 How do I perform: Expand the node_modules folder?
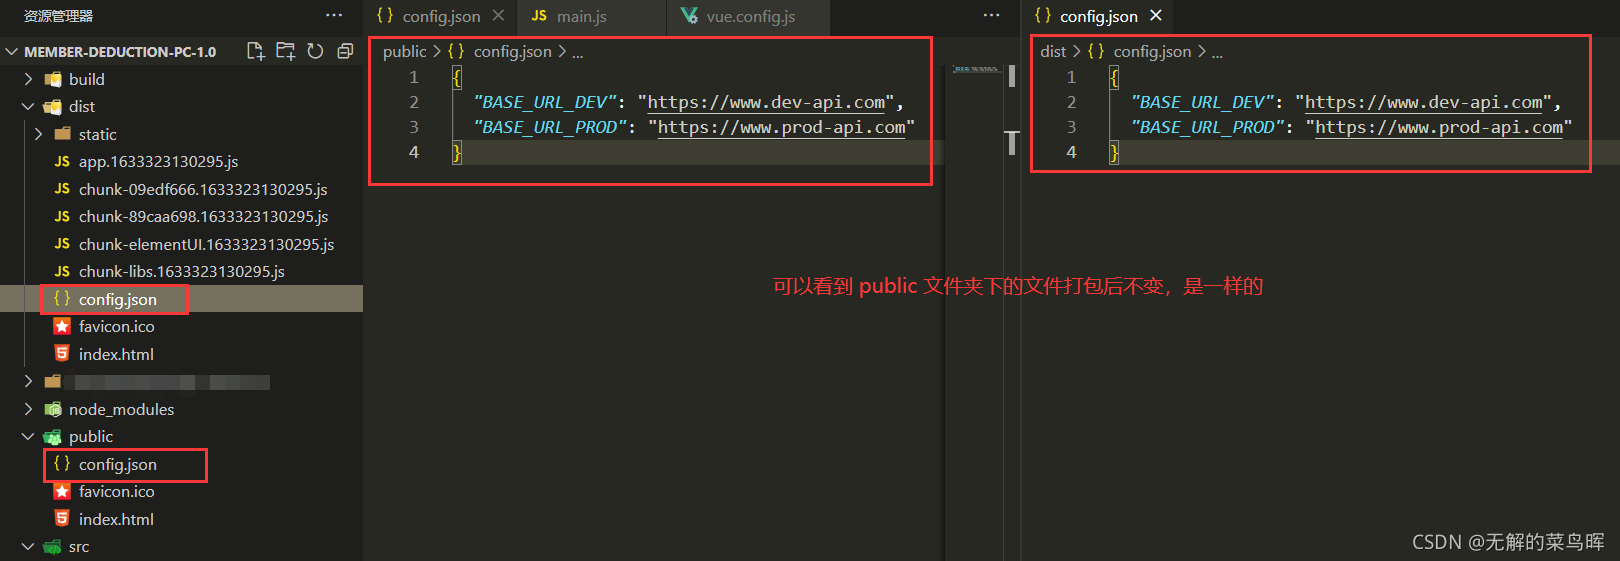tap(28, 409)
